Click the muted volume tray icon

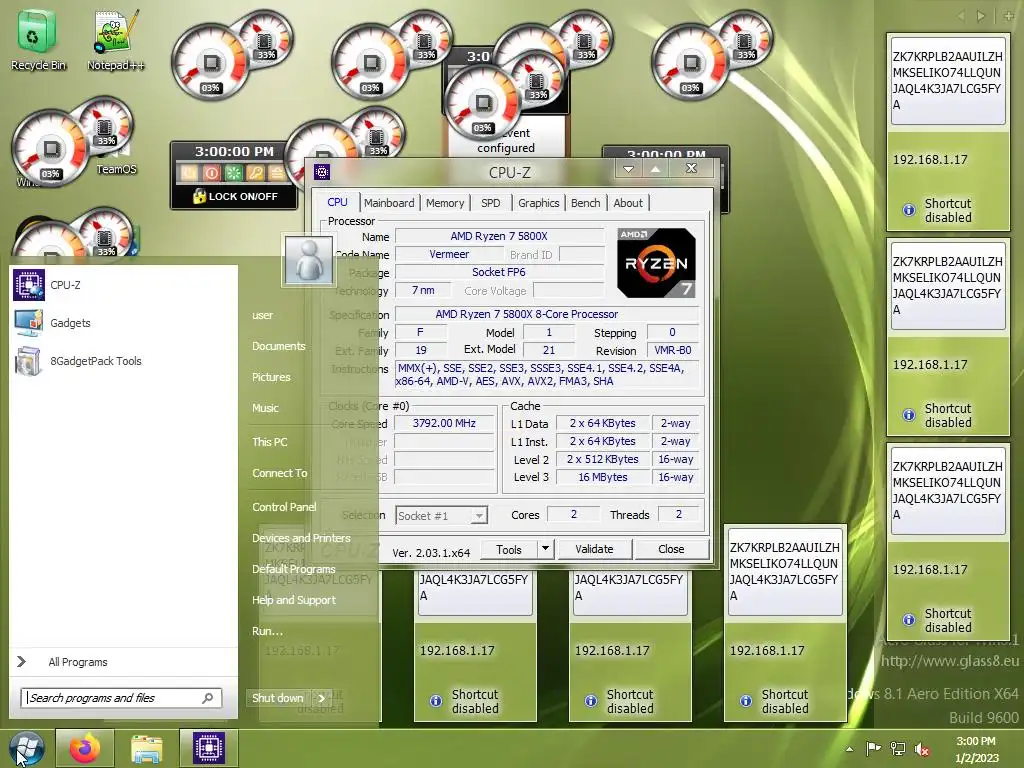click(x=922, y=749)
